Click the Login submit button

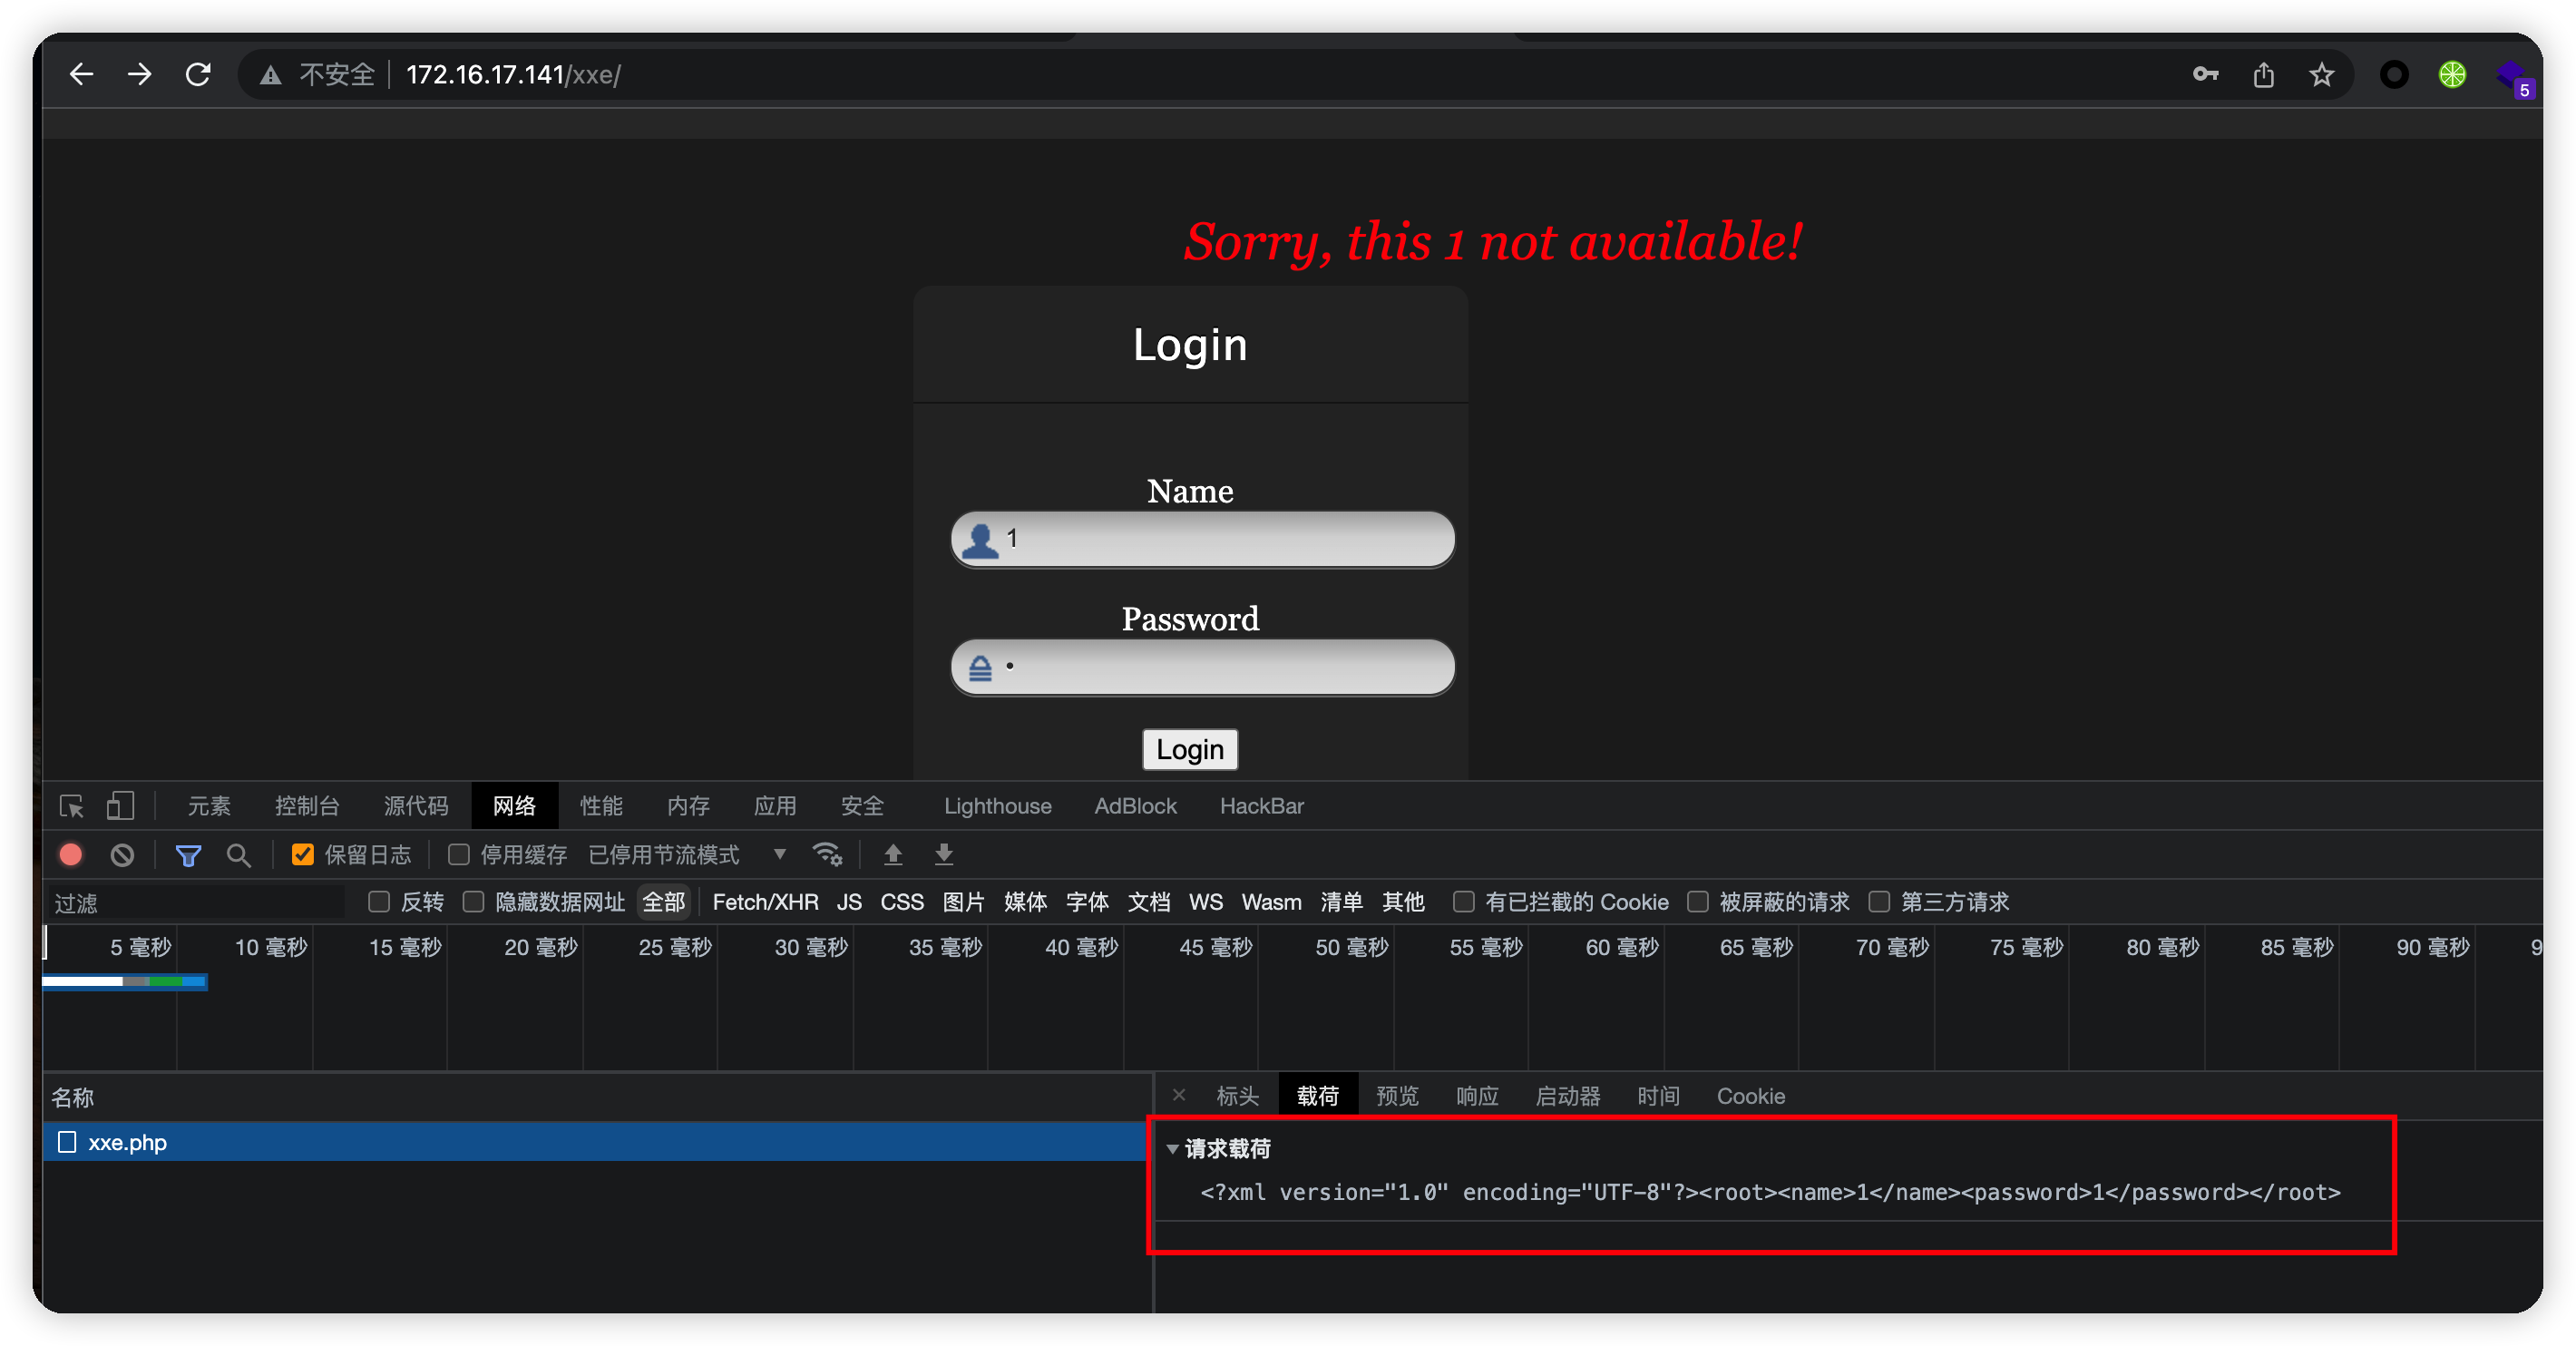[x=1189, y=750]
